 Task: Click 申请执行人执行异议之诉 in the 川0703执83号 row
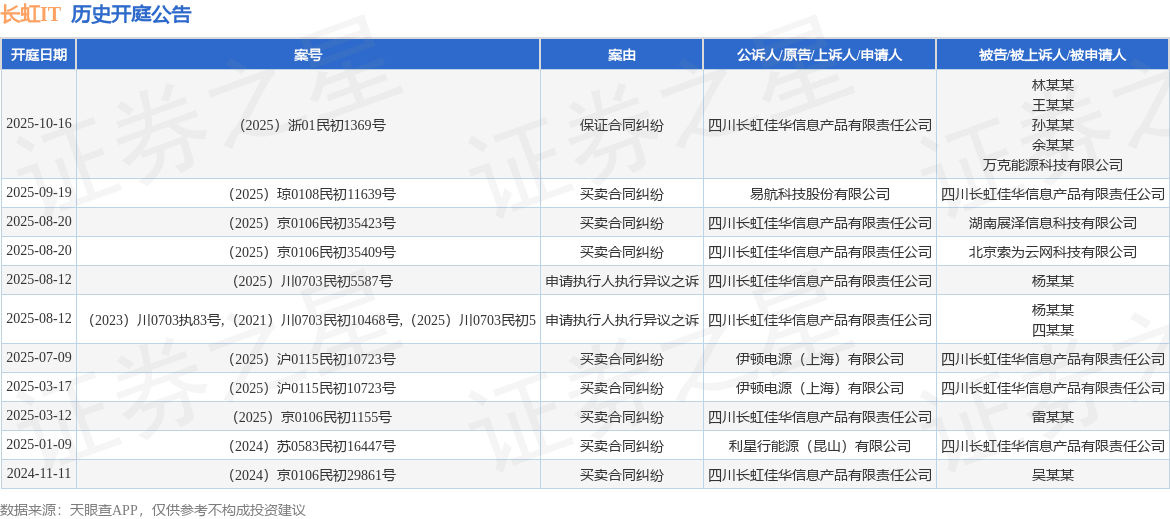coord(622,321)
